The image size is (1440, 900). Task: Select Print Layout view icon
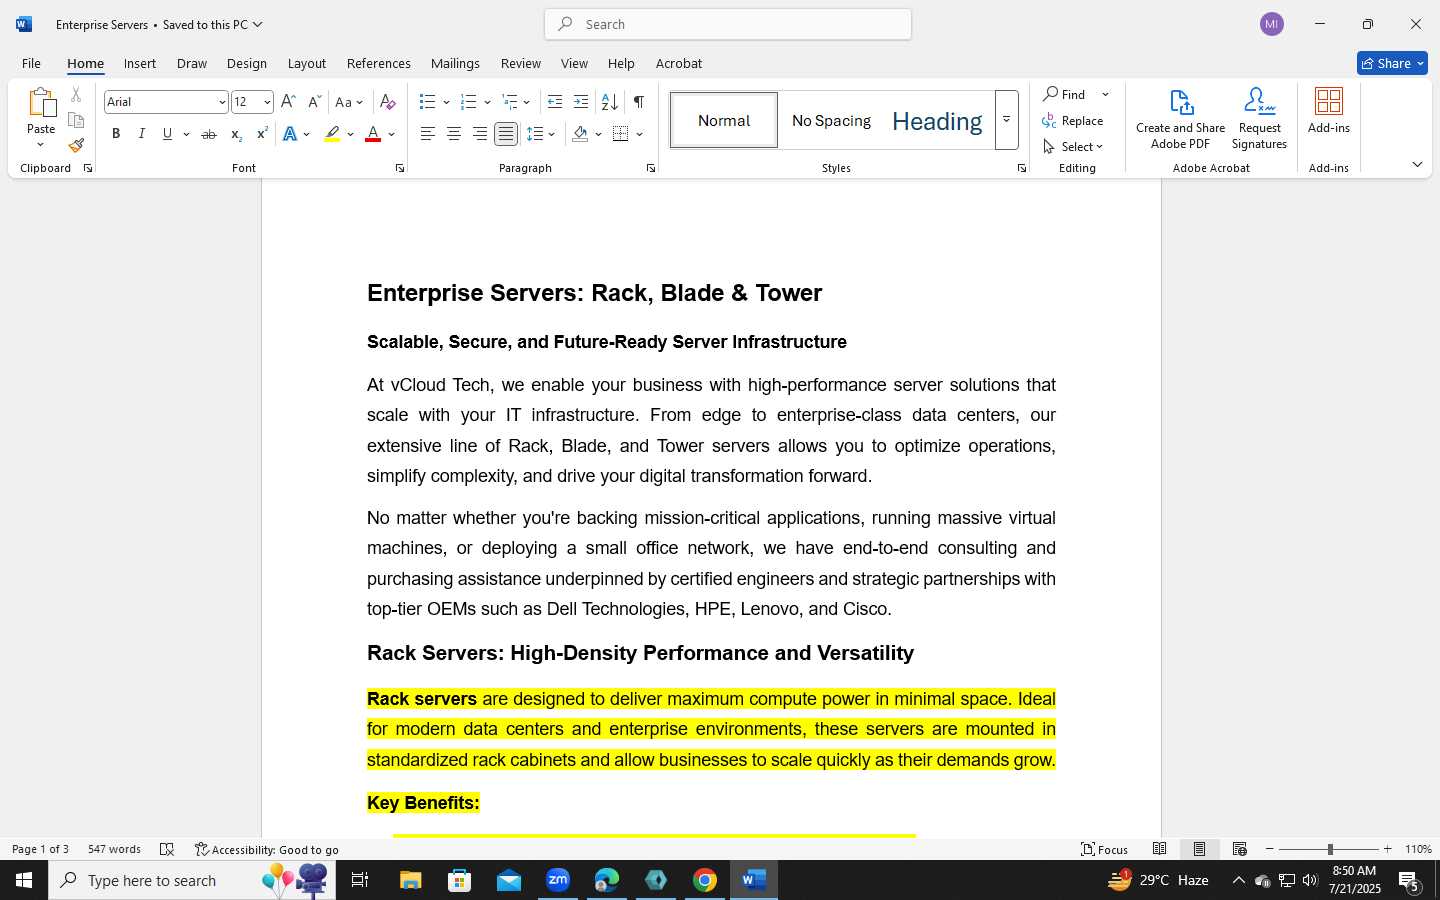[1199, 849]
